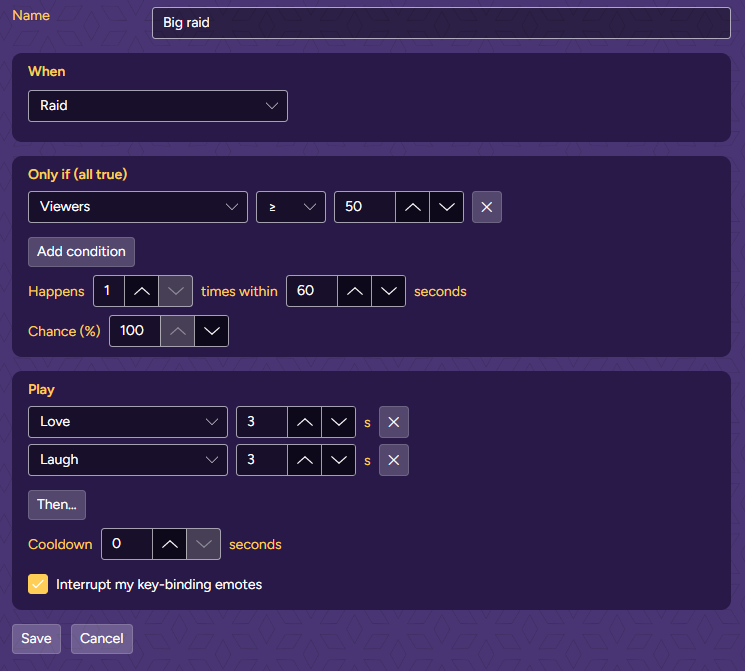Screen dimensions: 745x671
Task: Click the Love emote duration field
Action: click(x=262, y=422)
